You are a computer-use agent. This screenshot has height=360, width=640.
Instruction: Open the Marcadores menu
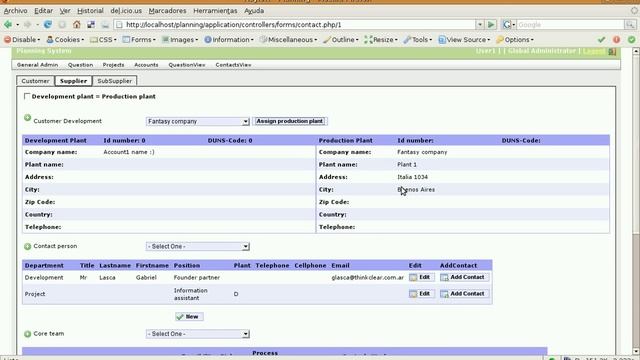[x=167, y=11]
